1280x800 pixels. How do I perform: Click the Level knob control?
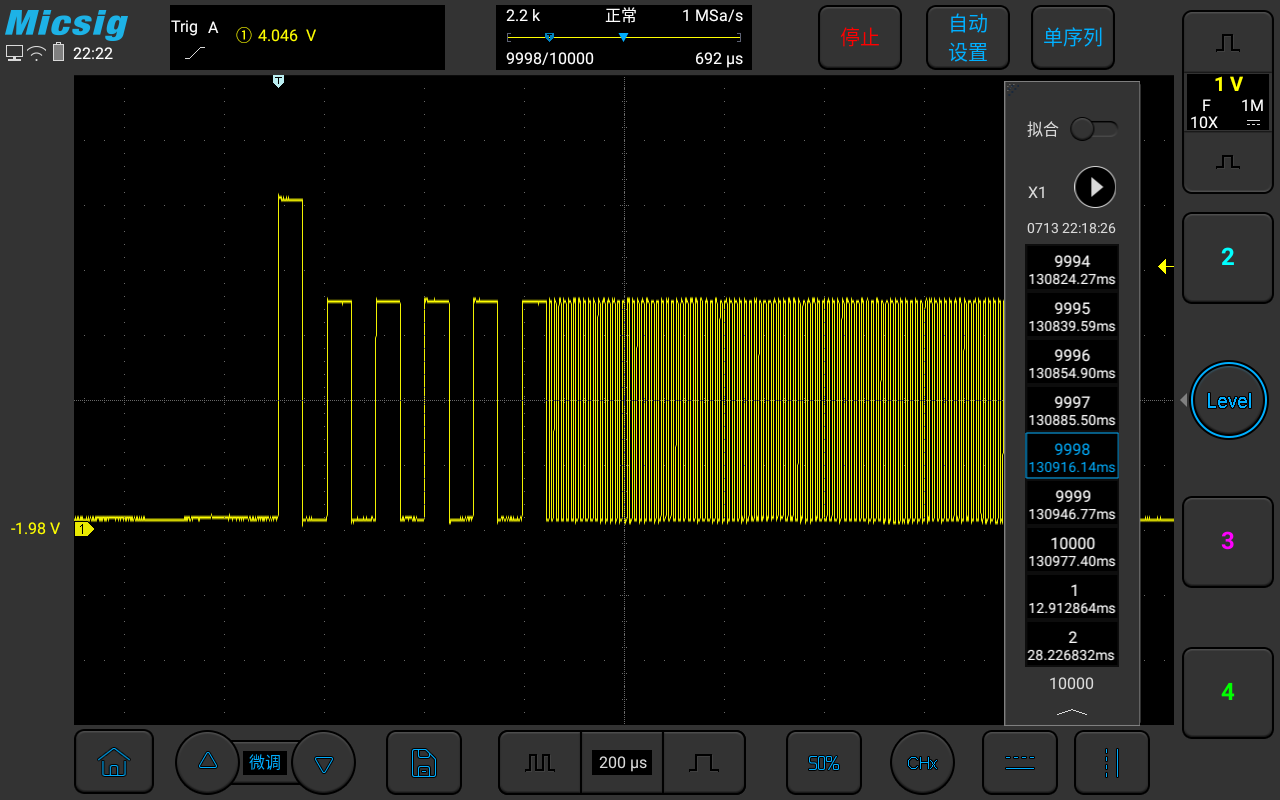point(1228,400)
